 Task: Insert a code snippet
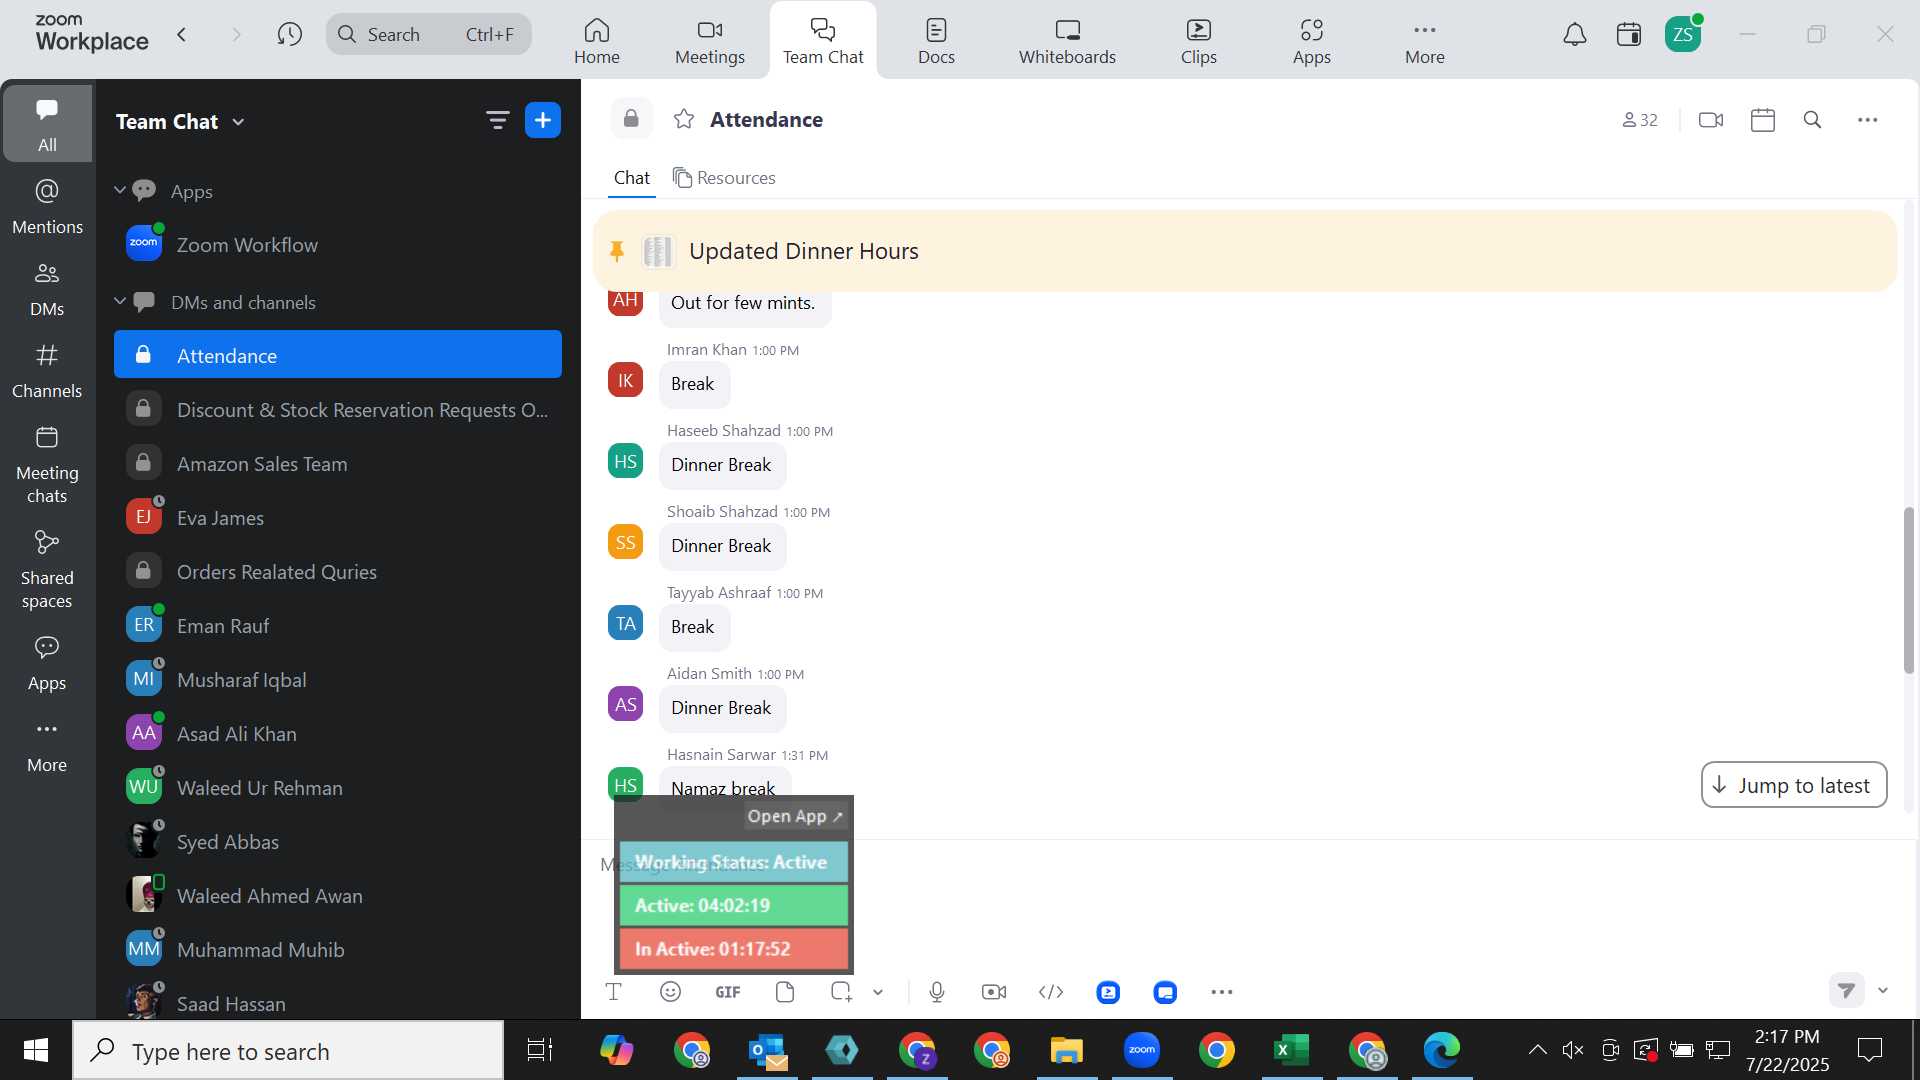[x=1051, y=992]
